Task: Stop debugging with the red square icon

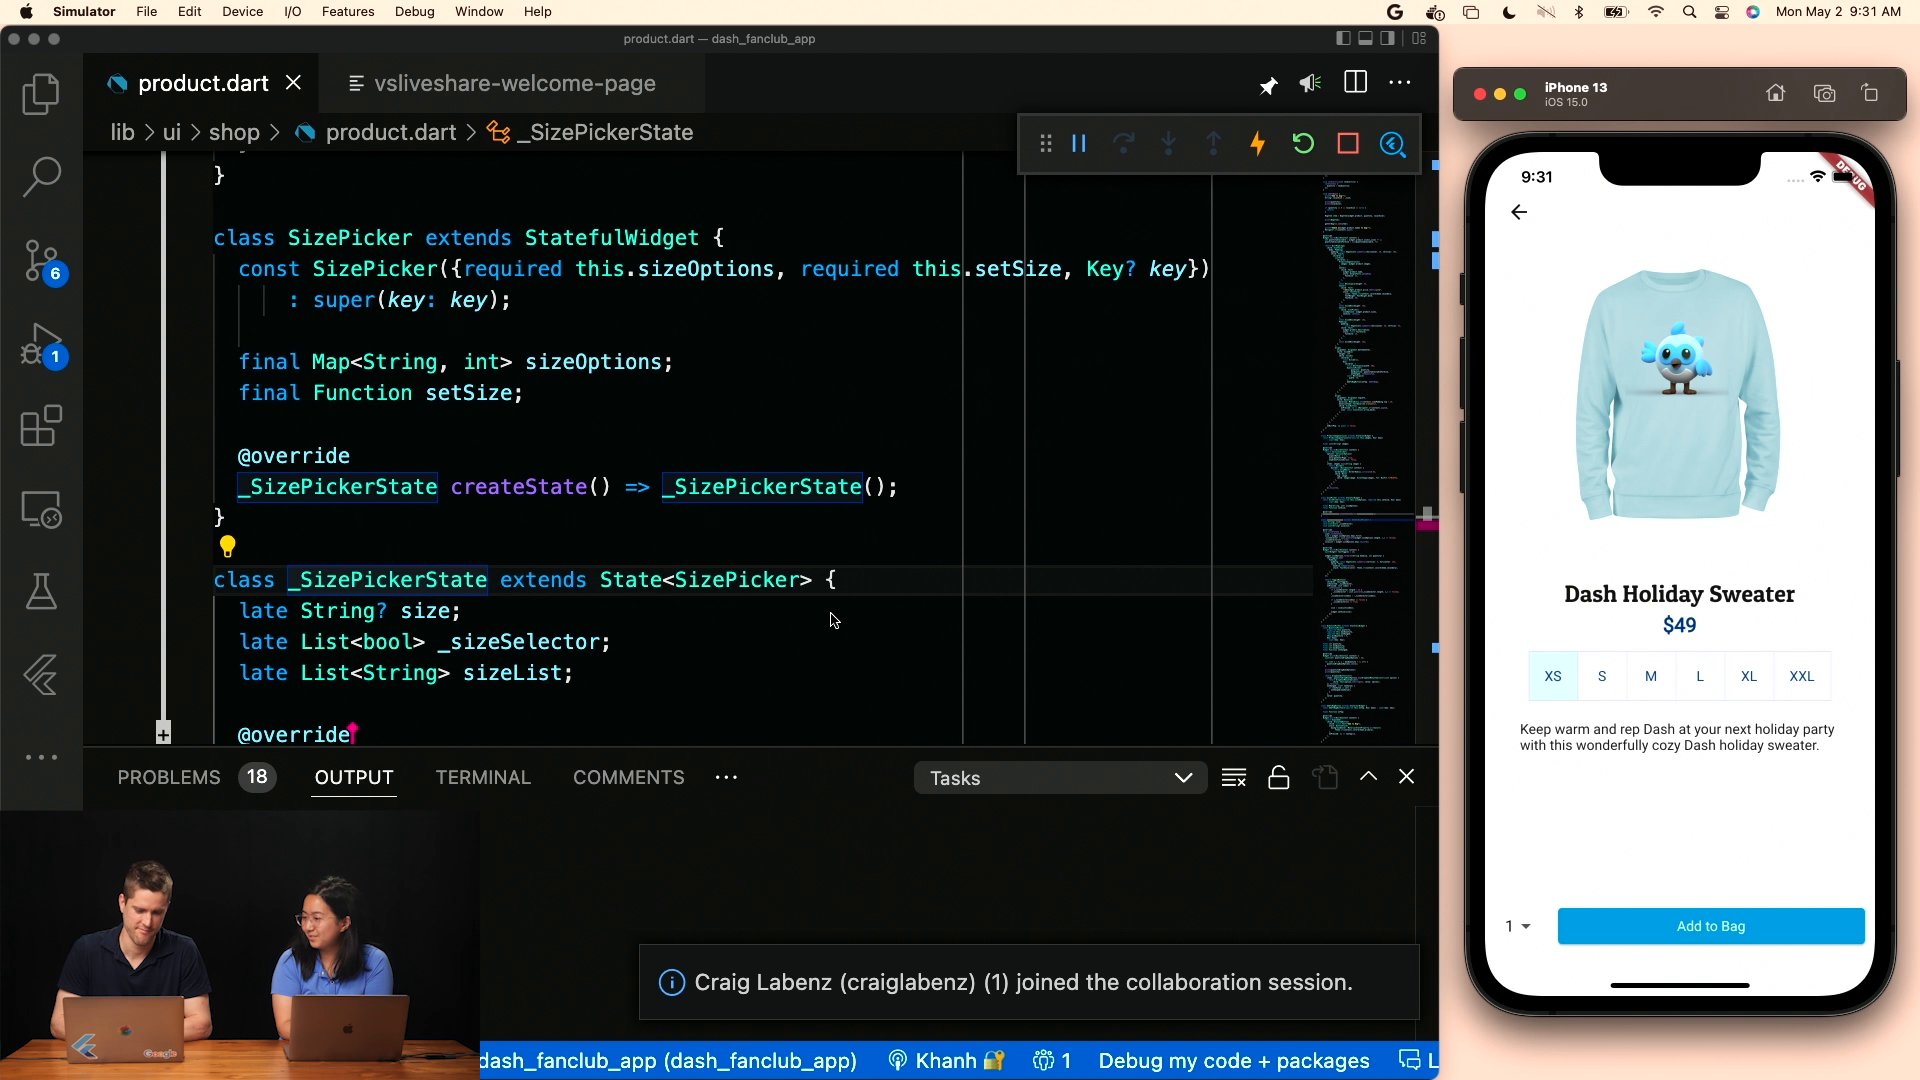Action: pos(1347,144)
